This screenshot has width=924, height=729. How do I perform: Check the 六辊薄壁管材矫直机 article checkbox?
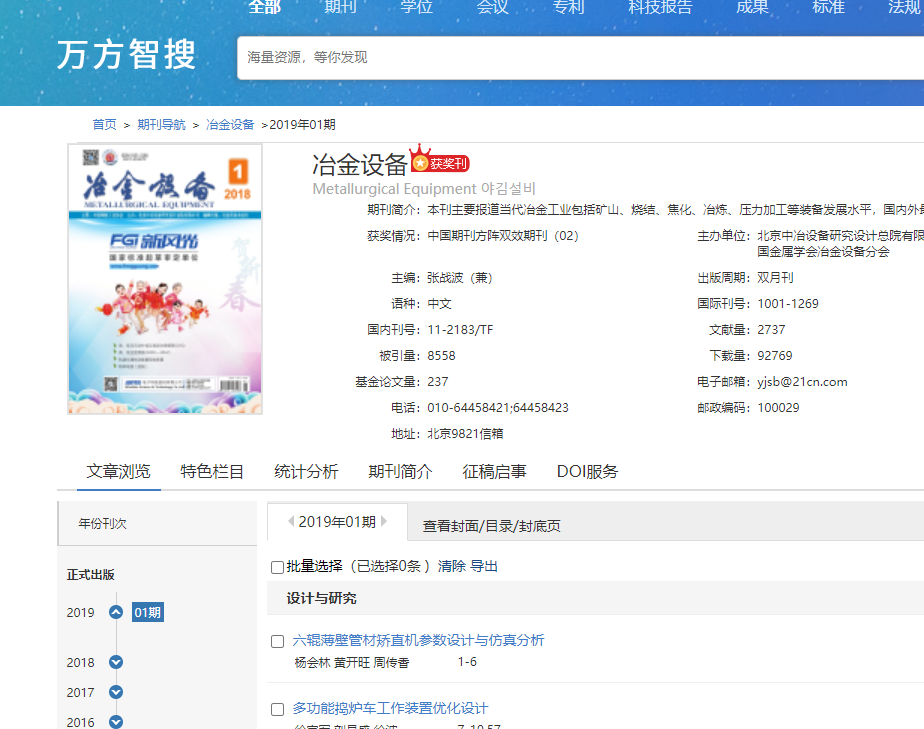(x=278, y=641)
